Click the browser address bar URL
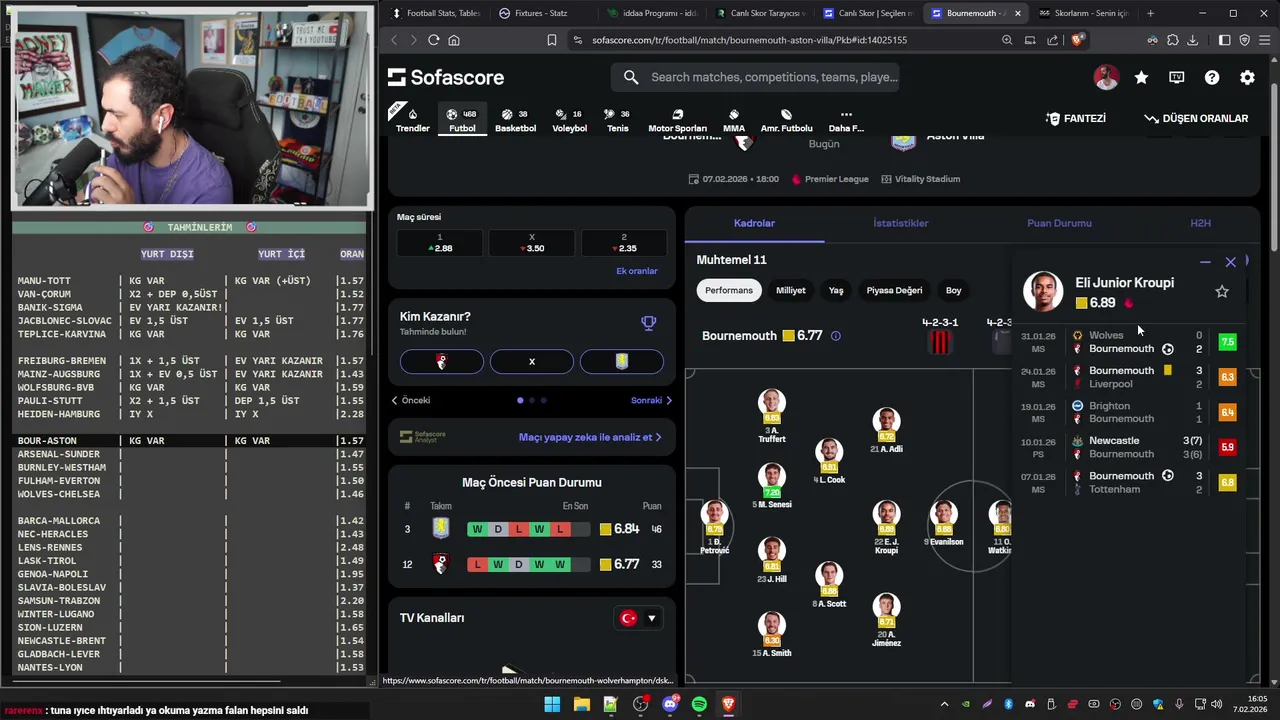Screen dimensions: 1280x720 (x=749, y=40)
